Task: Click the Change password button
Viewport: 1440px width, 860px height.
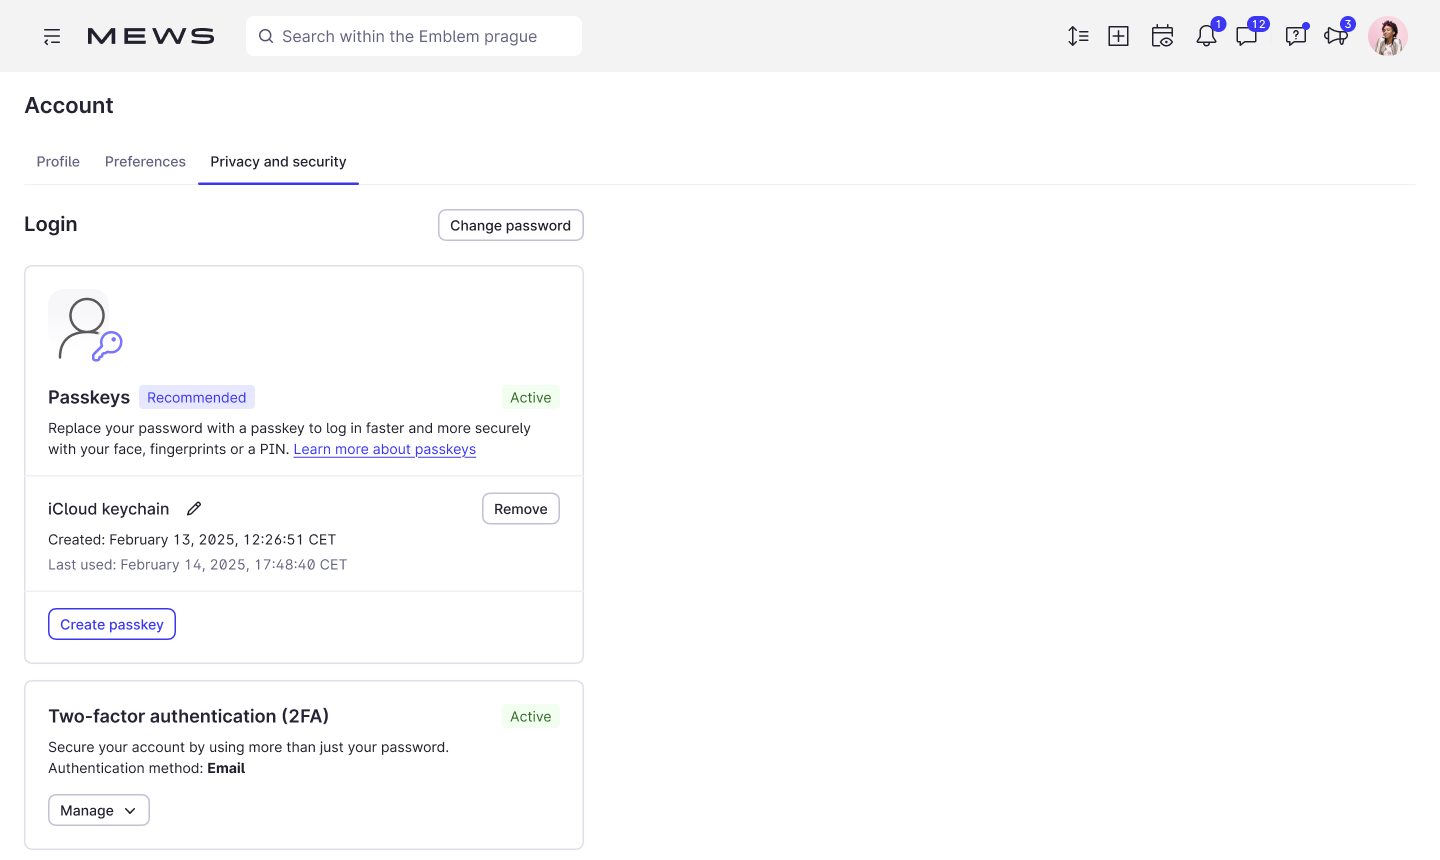Action: pyautogui.click(x=510, y=225)
